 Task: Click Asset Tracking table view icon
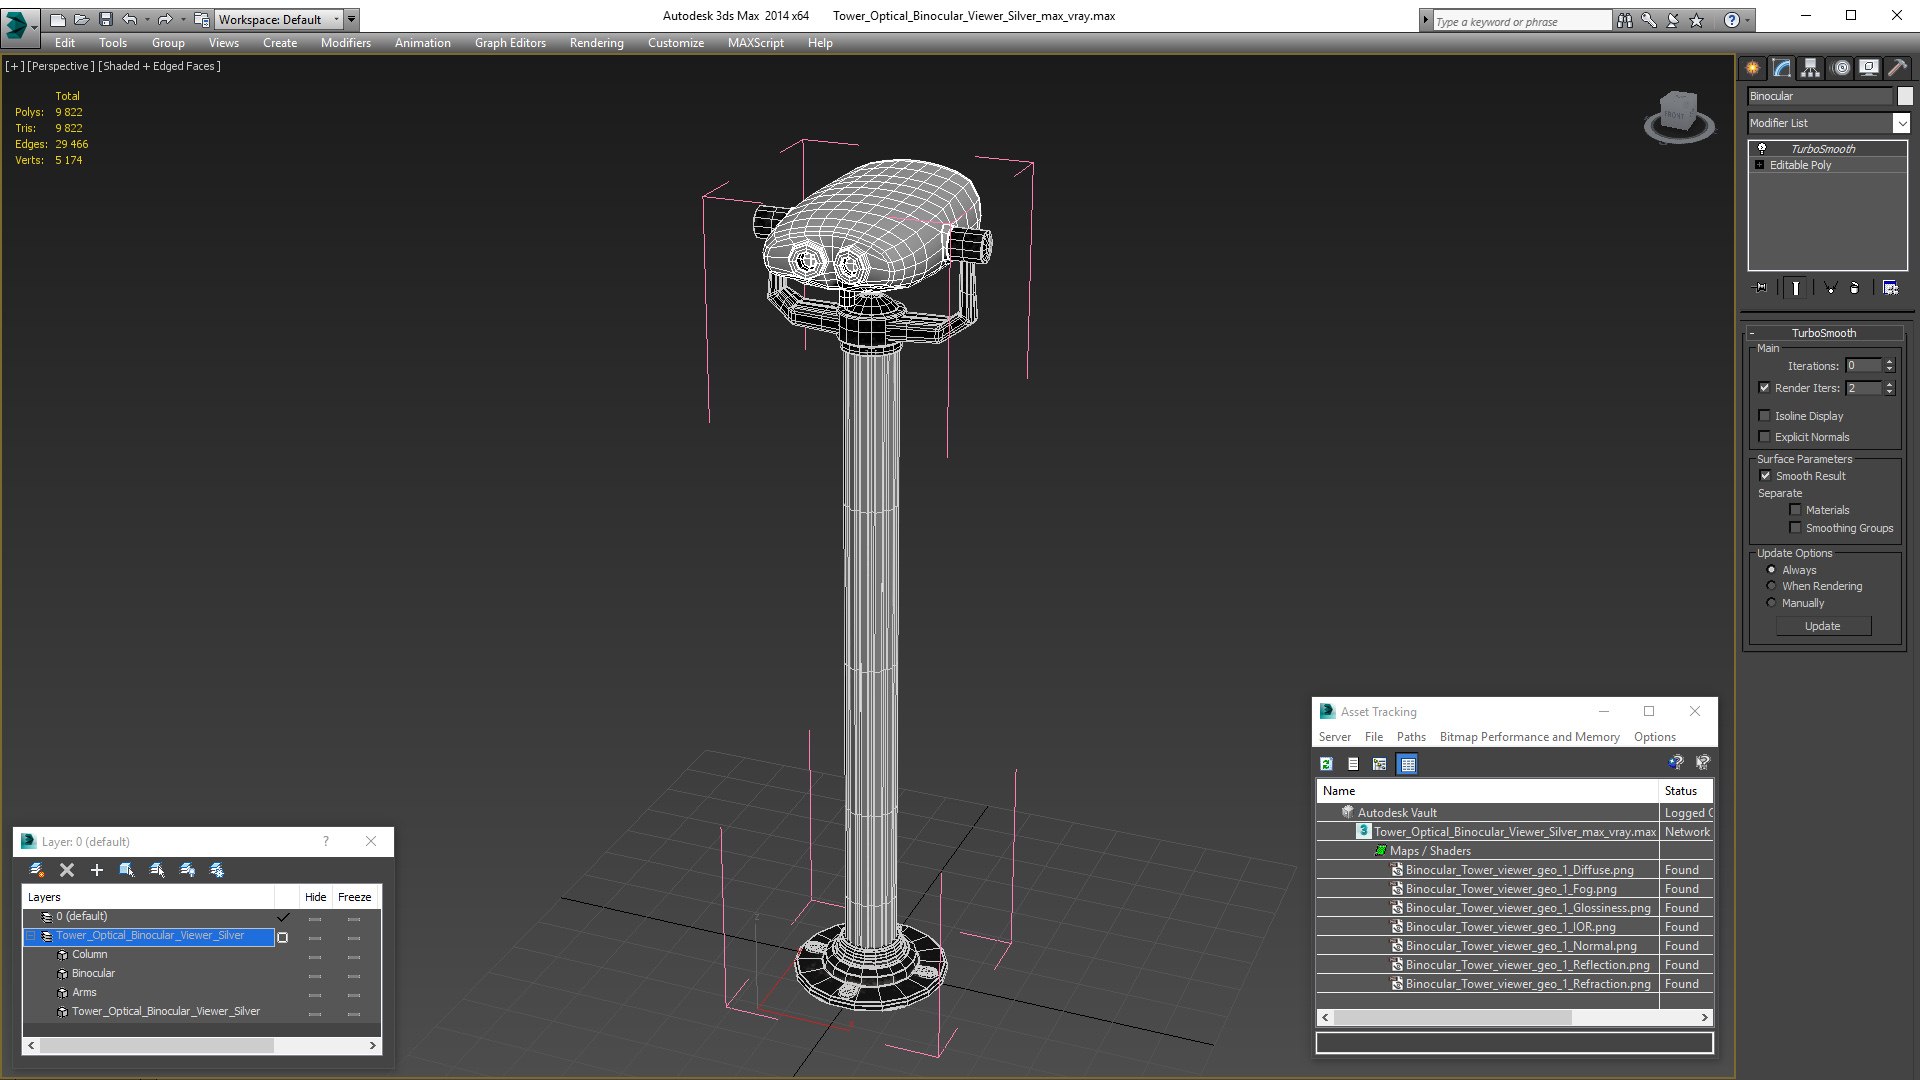1408,764
